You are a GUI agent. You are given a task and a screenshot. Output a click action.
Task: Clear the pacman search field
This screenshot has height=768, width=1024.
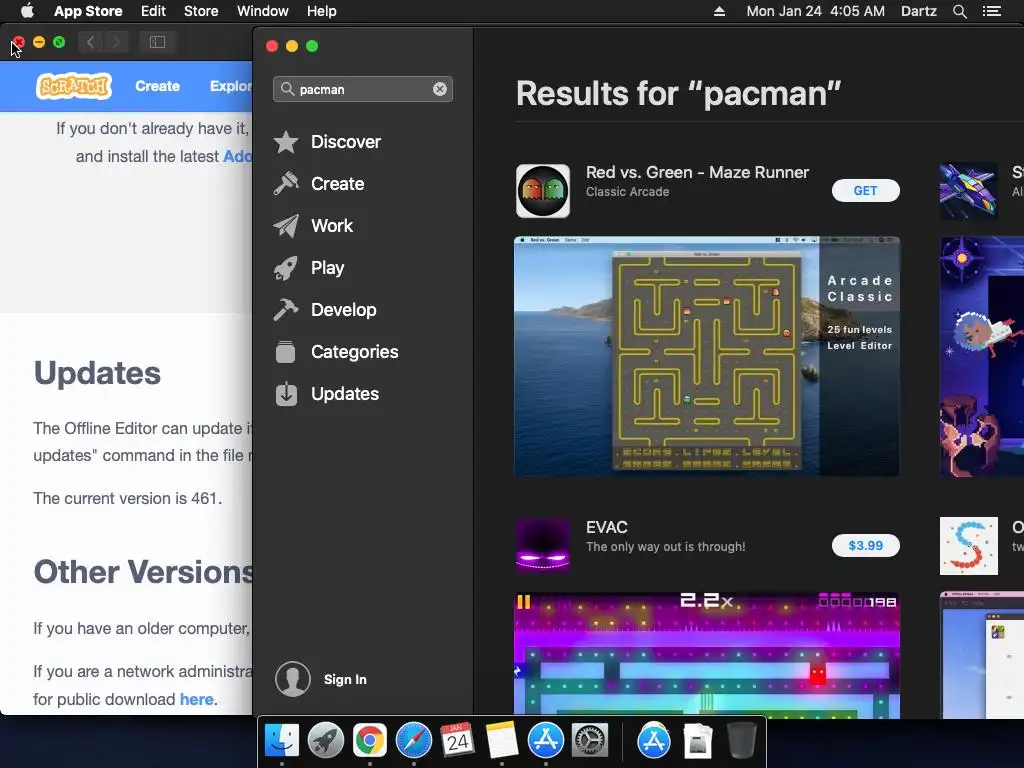click(x=440, y=89)
